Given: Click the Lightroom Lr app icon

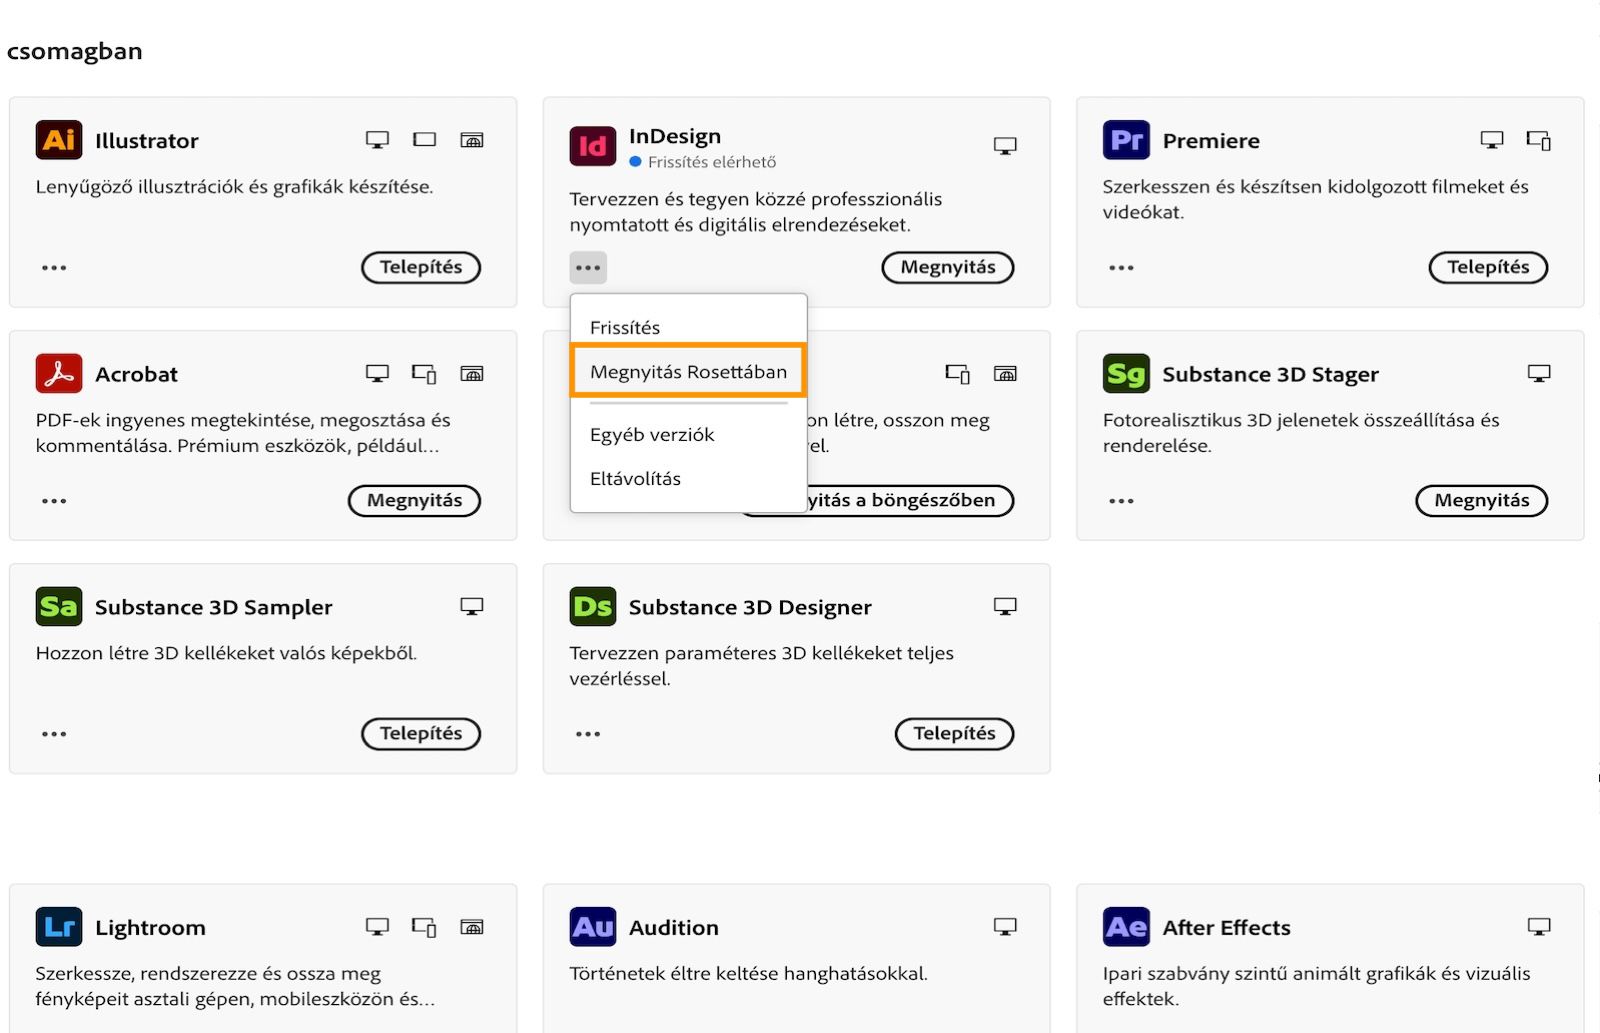Looking at the screenshot, I should pos(59,927).
